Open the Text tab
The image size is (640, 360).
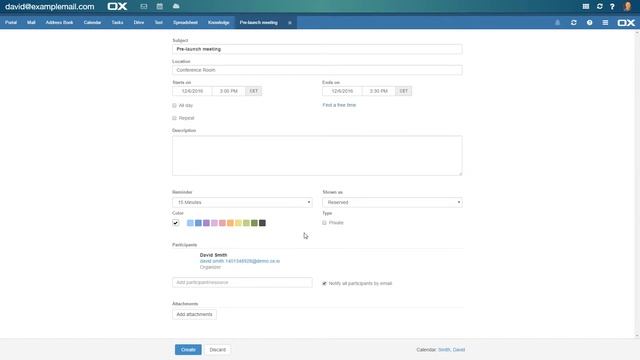pos(158,22)
